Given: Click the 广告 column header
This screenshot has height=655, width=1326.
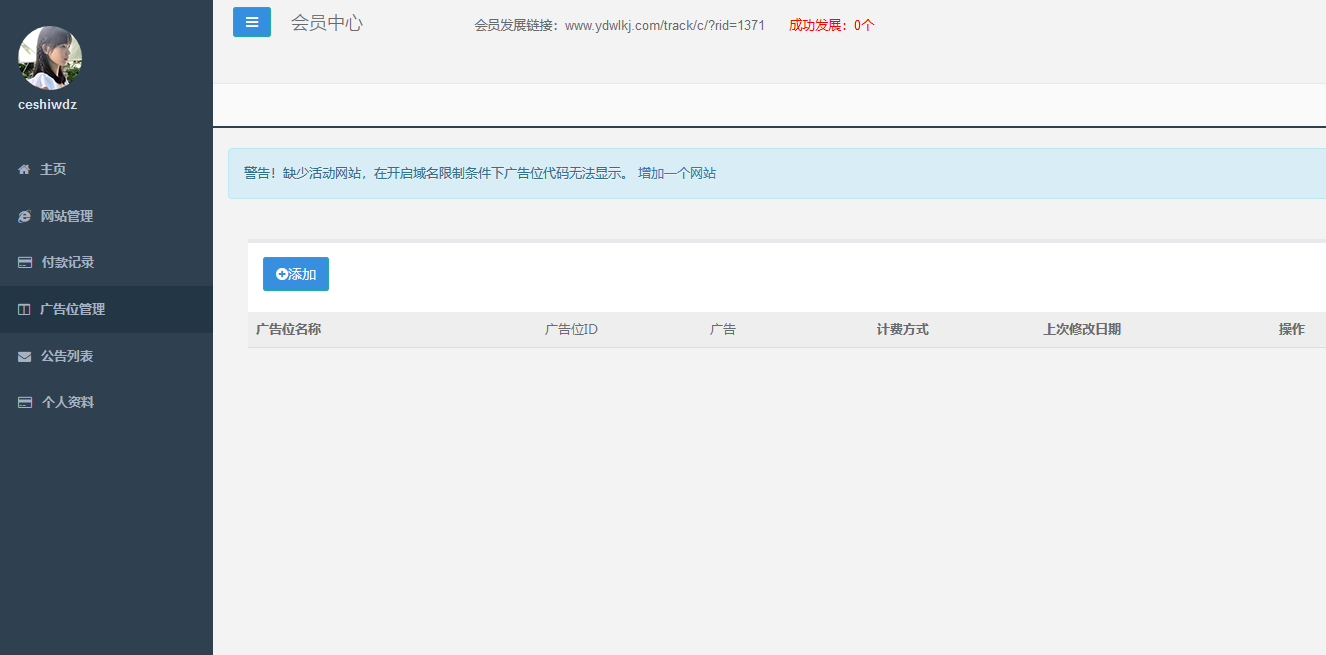Looking at the screenshot, I should tap(723, 329).
